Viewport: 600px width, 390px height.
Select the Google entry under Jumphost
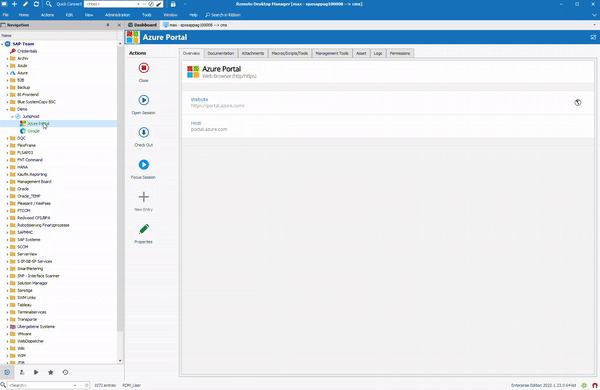pyautogui.click(x=34, y=131)
